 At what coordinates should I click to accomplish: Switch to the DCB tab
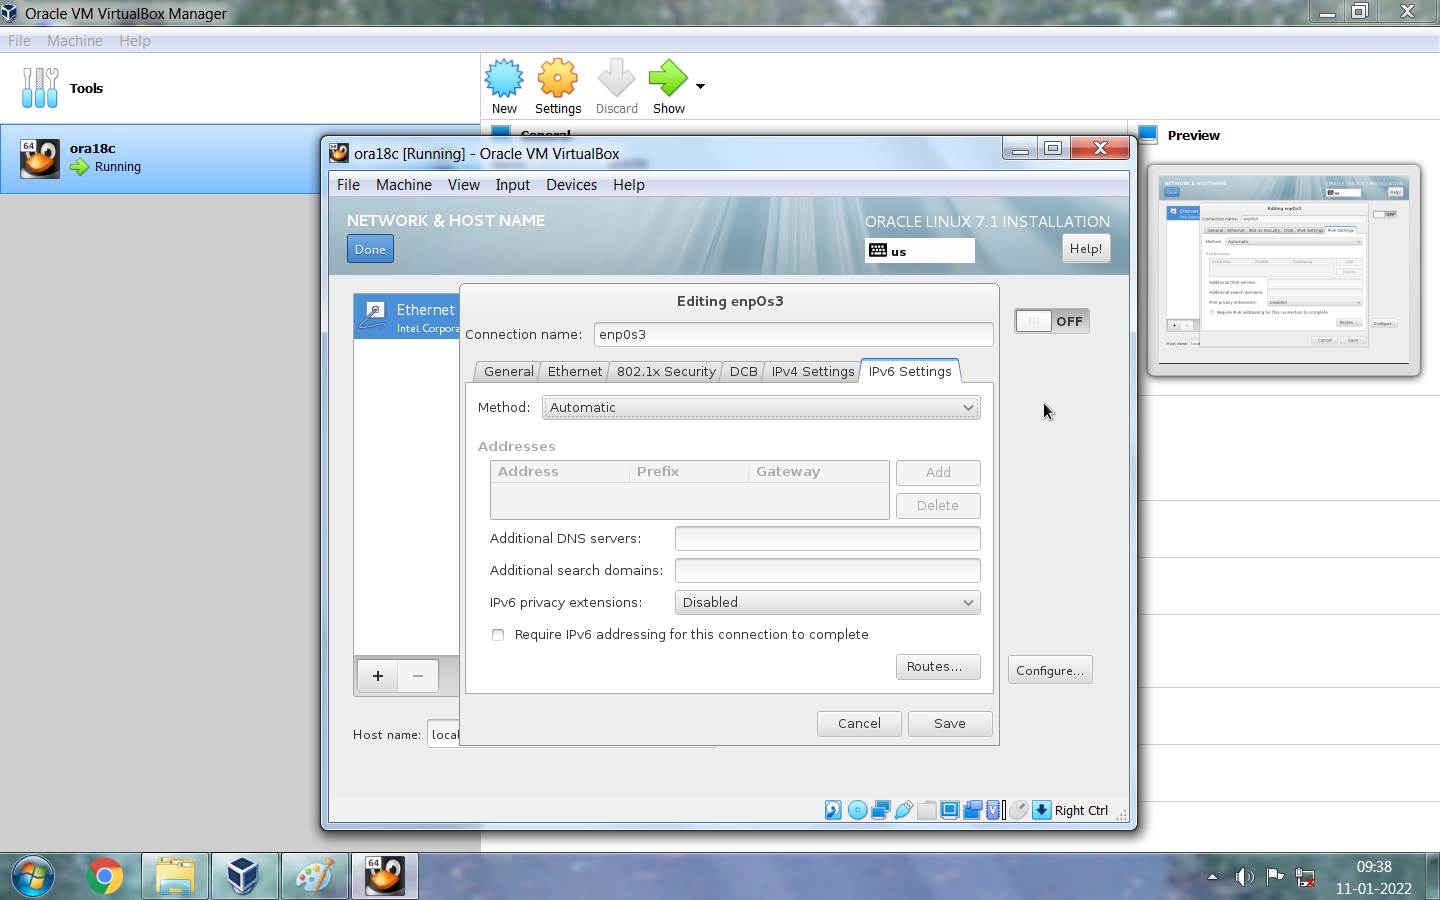743,371
